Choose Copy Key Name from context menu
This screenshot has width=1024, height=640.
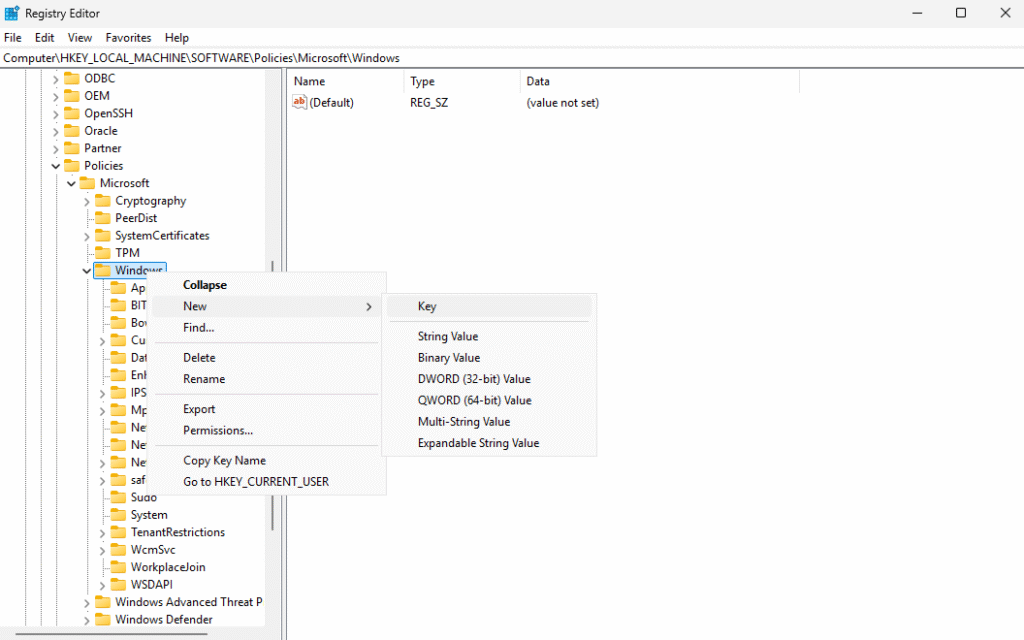(224, 461)
